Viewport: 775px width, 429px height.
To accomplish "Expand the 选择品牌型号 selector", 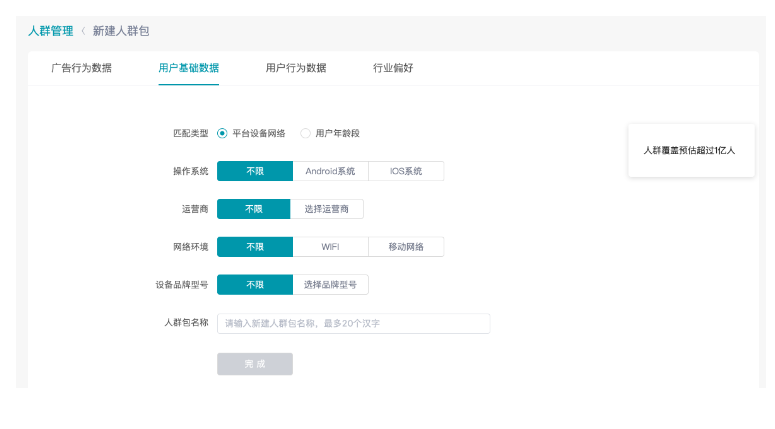I will click(330, 285).
